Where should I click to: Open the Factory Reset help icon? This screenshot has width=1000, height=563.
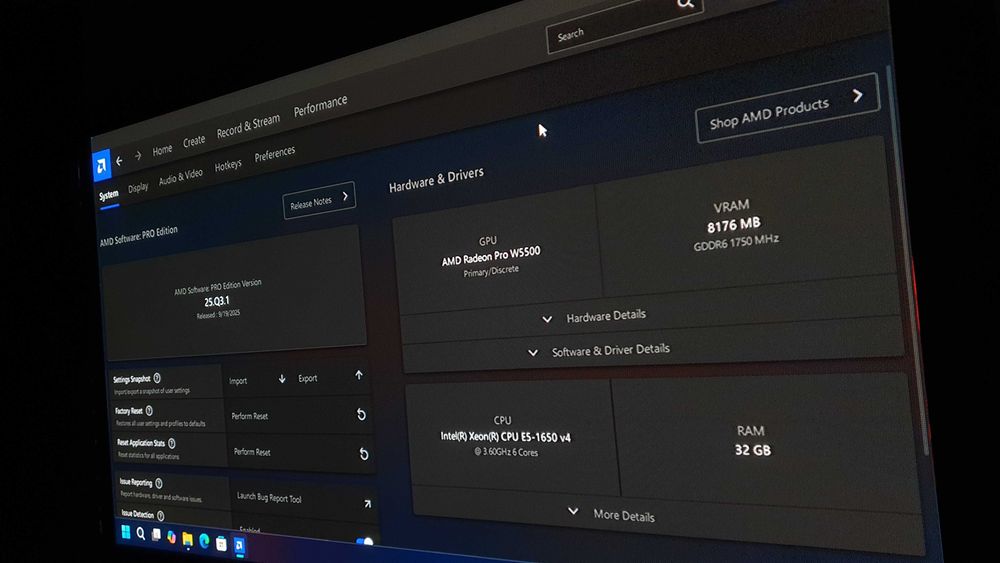point(149,411)
